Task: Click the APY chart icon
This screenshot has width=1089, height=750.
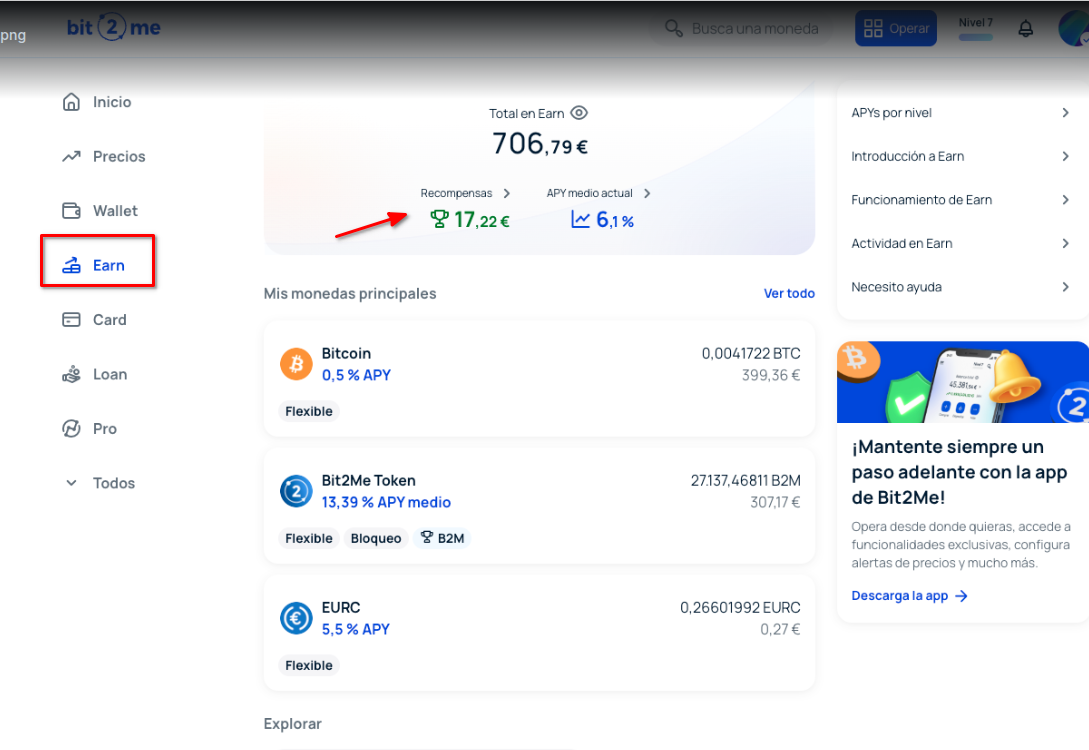Action: (x=581, y=219)
